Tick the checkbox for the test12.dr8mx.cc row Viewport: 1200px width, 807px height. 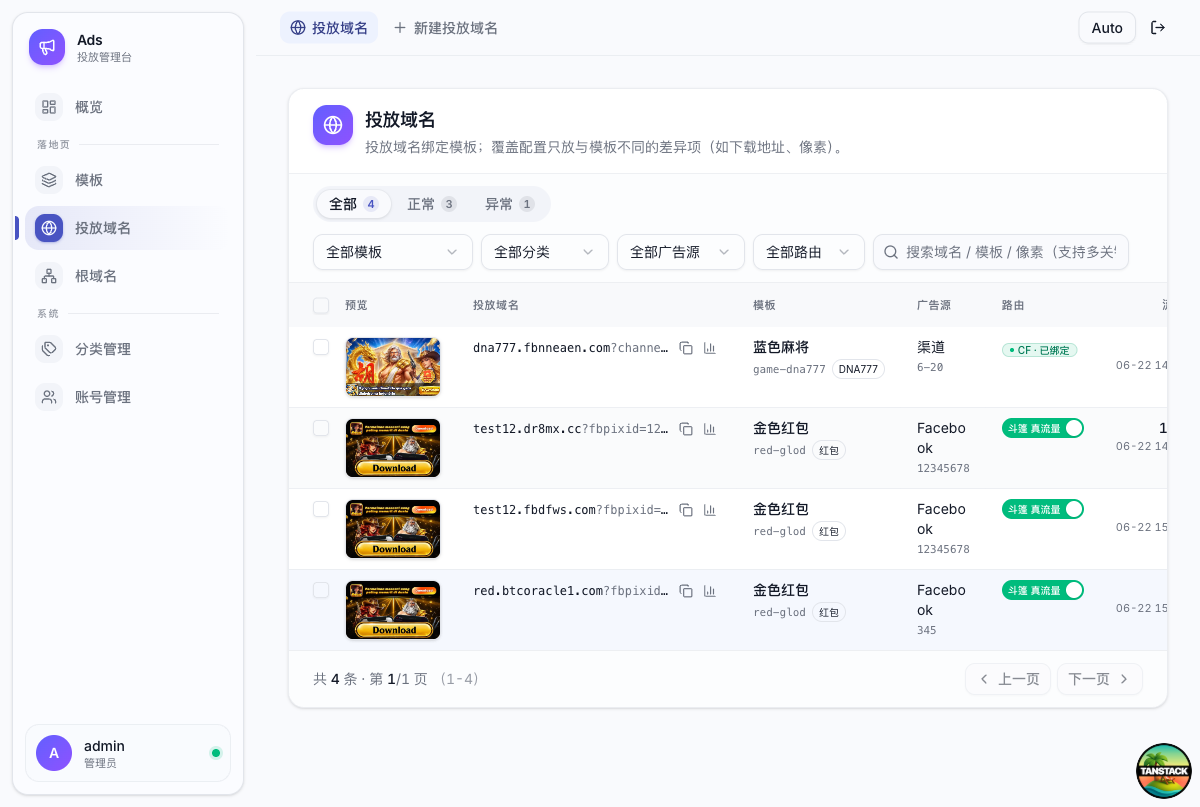pos(321,428)
